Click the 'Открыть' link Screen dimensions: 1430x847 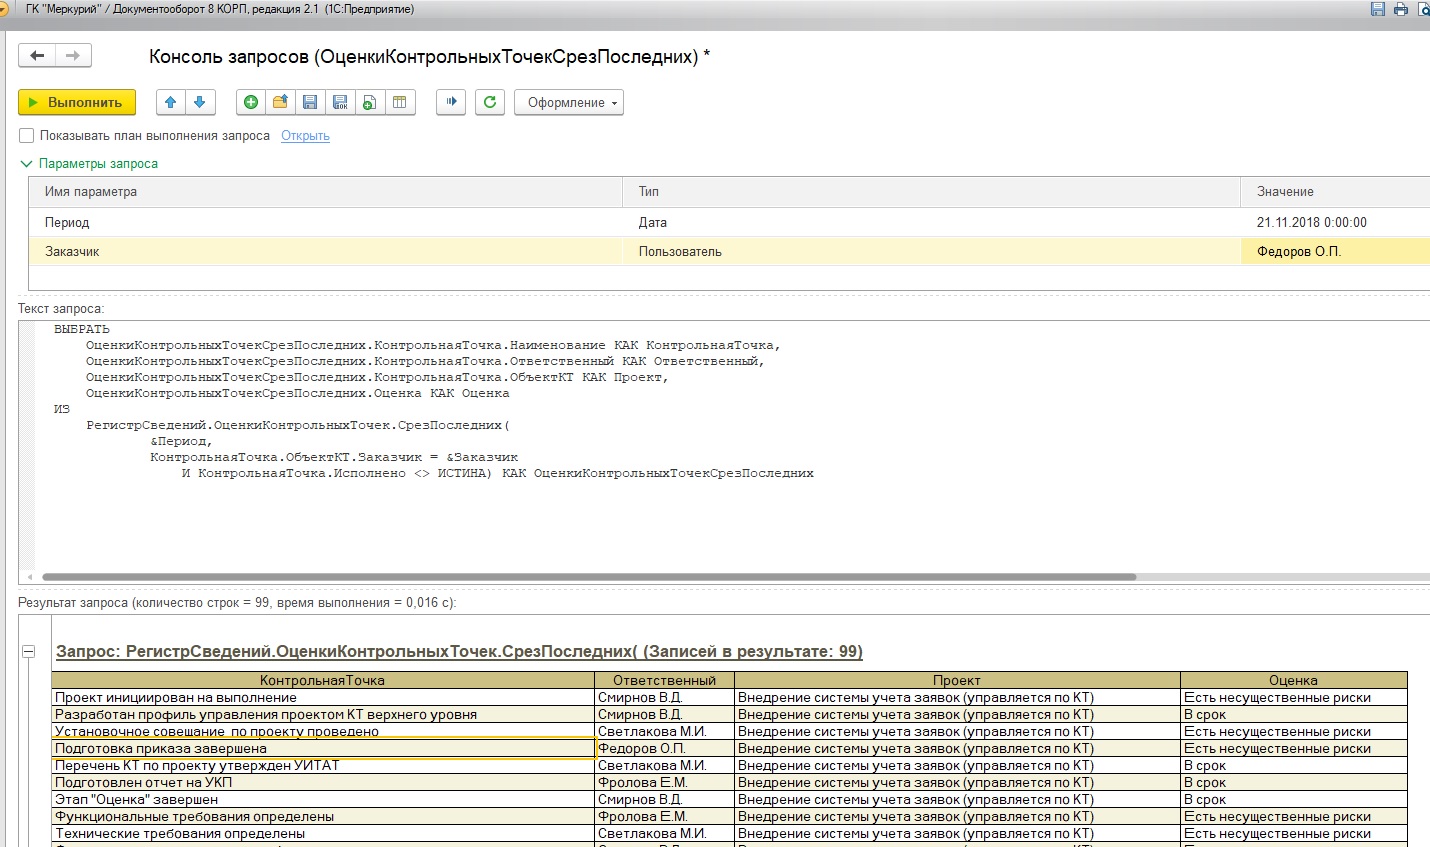305,136
